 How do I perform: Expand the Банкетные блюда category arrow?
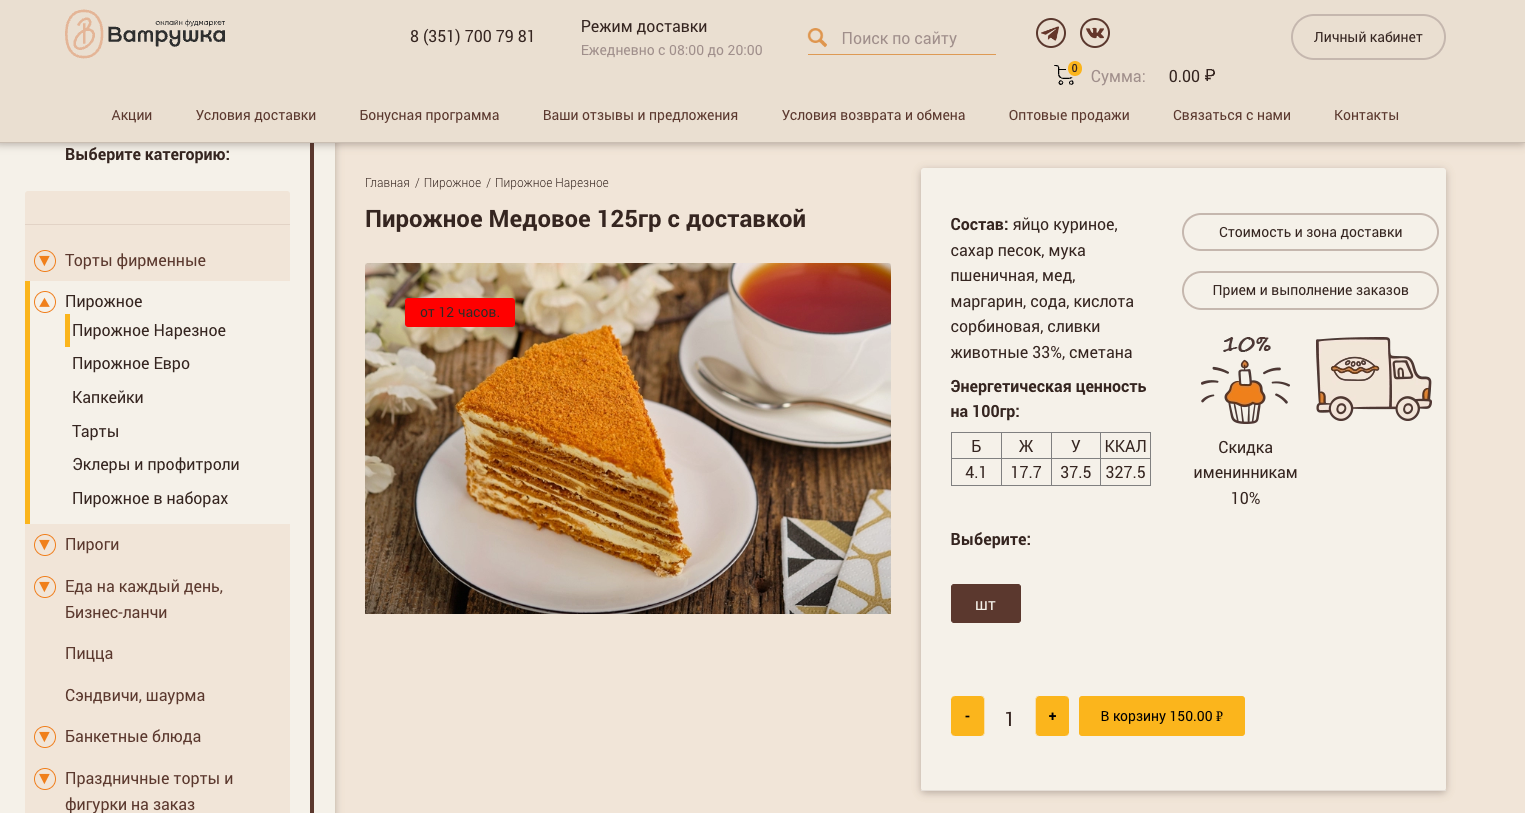tap(45, 737)
